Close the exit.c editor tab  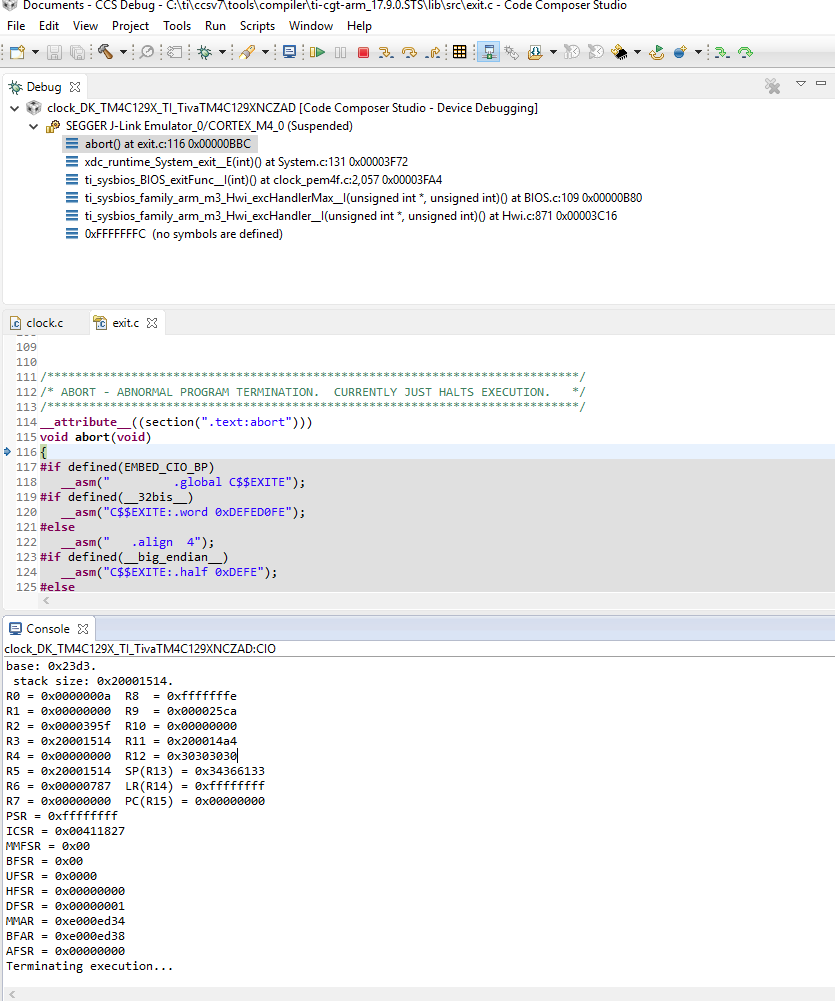pos(152,323)
